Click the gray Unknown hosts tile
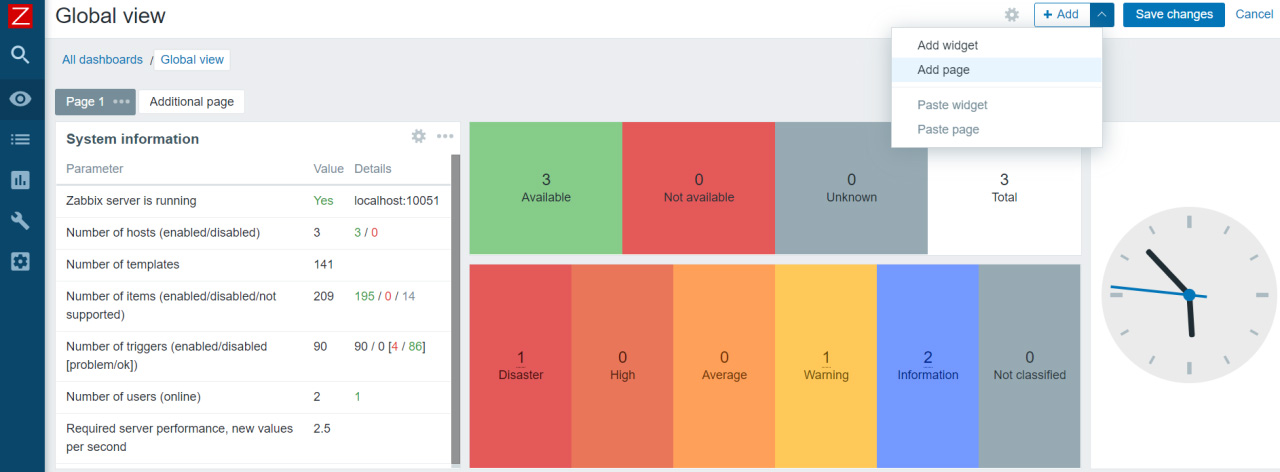The height and width of the screenshot is (472, 1280). [852, 188]
